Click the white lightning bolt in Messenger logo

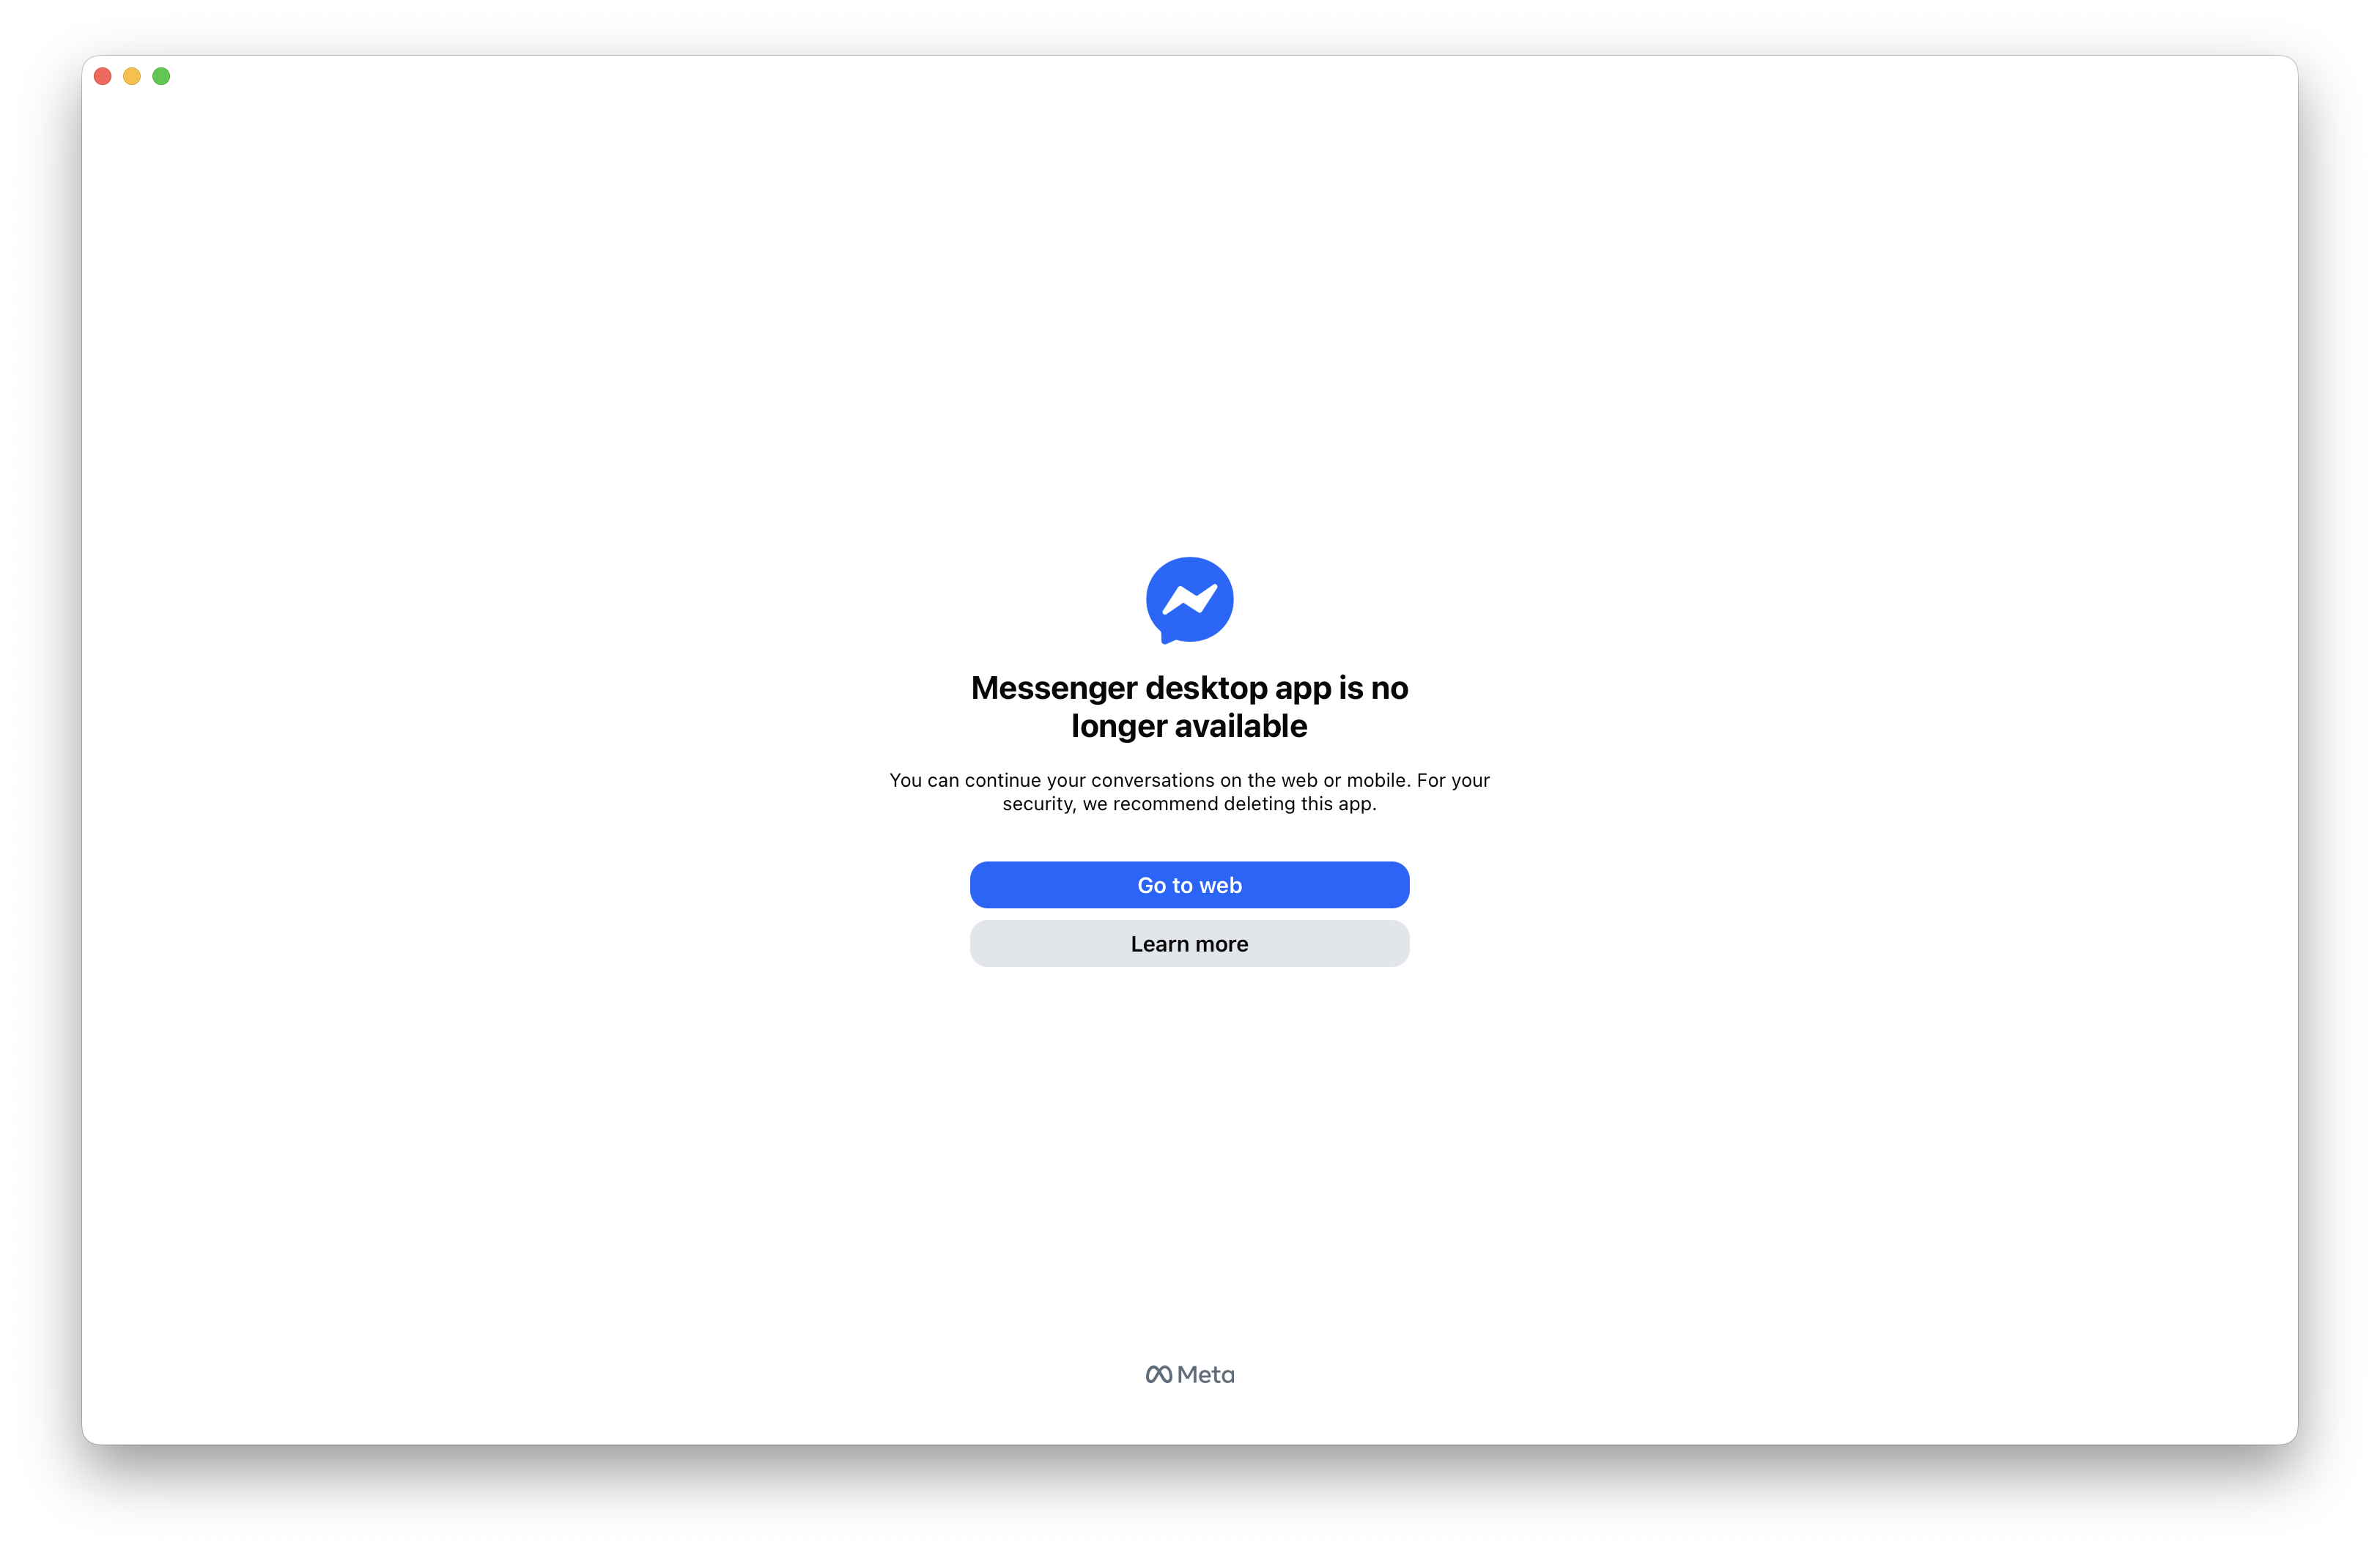1189,599
